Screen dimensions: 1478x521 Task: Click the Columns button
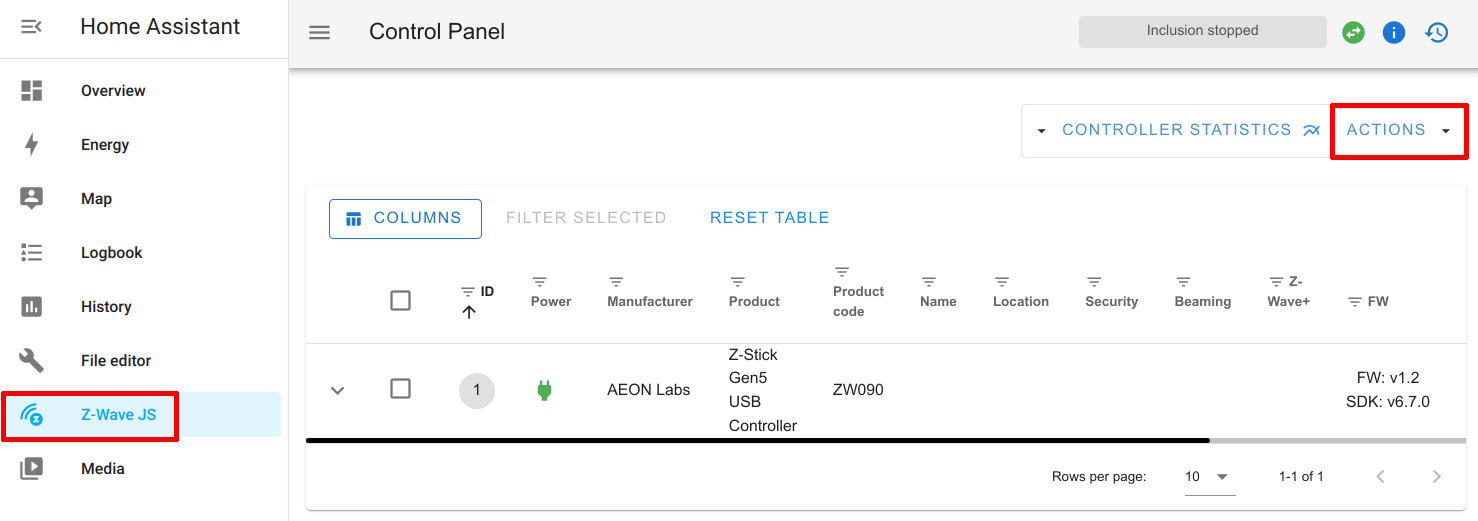(405, 219)
